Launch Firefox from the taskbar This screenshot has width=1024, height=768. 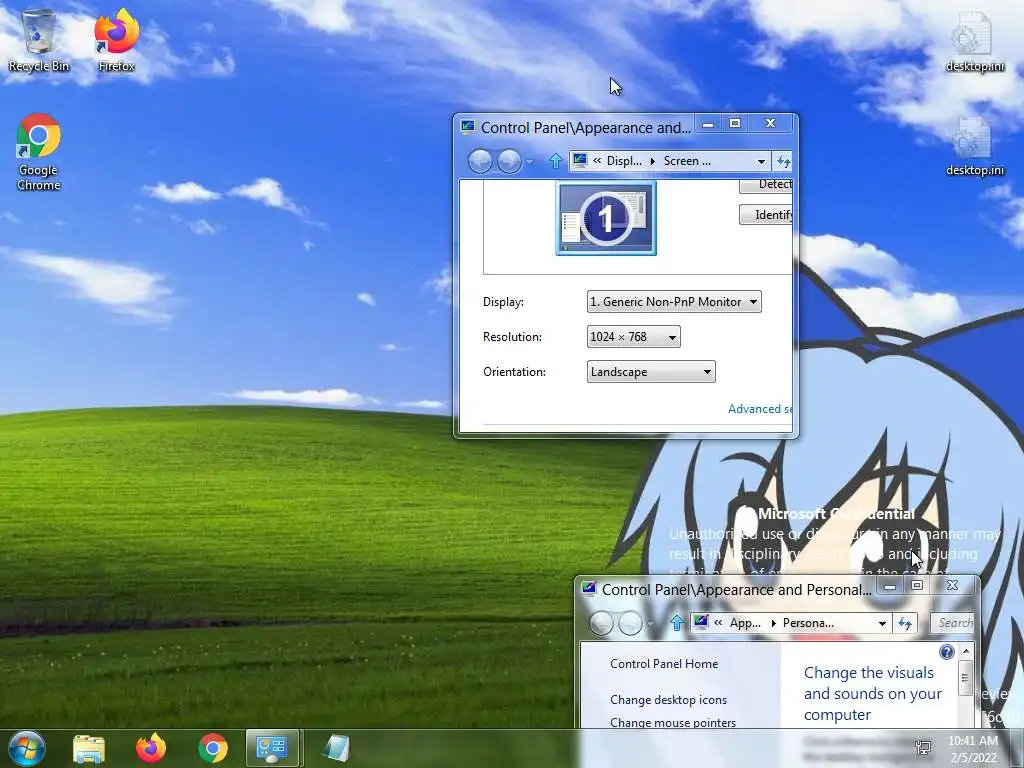[x=151, y=749]
